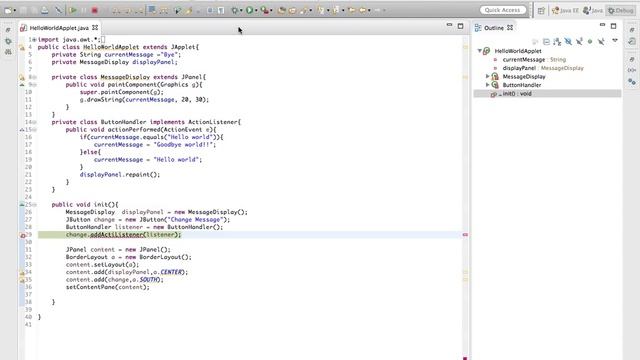Open the Run launch dropdown arrow
This screenshot has width=640, height=360.
(x=256, y=11)
